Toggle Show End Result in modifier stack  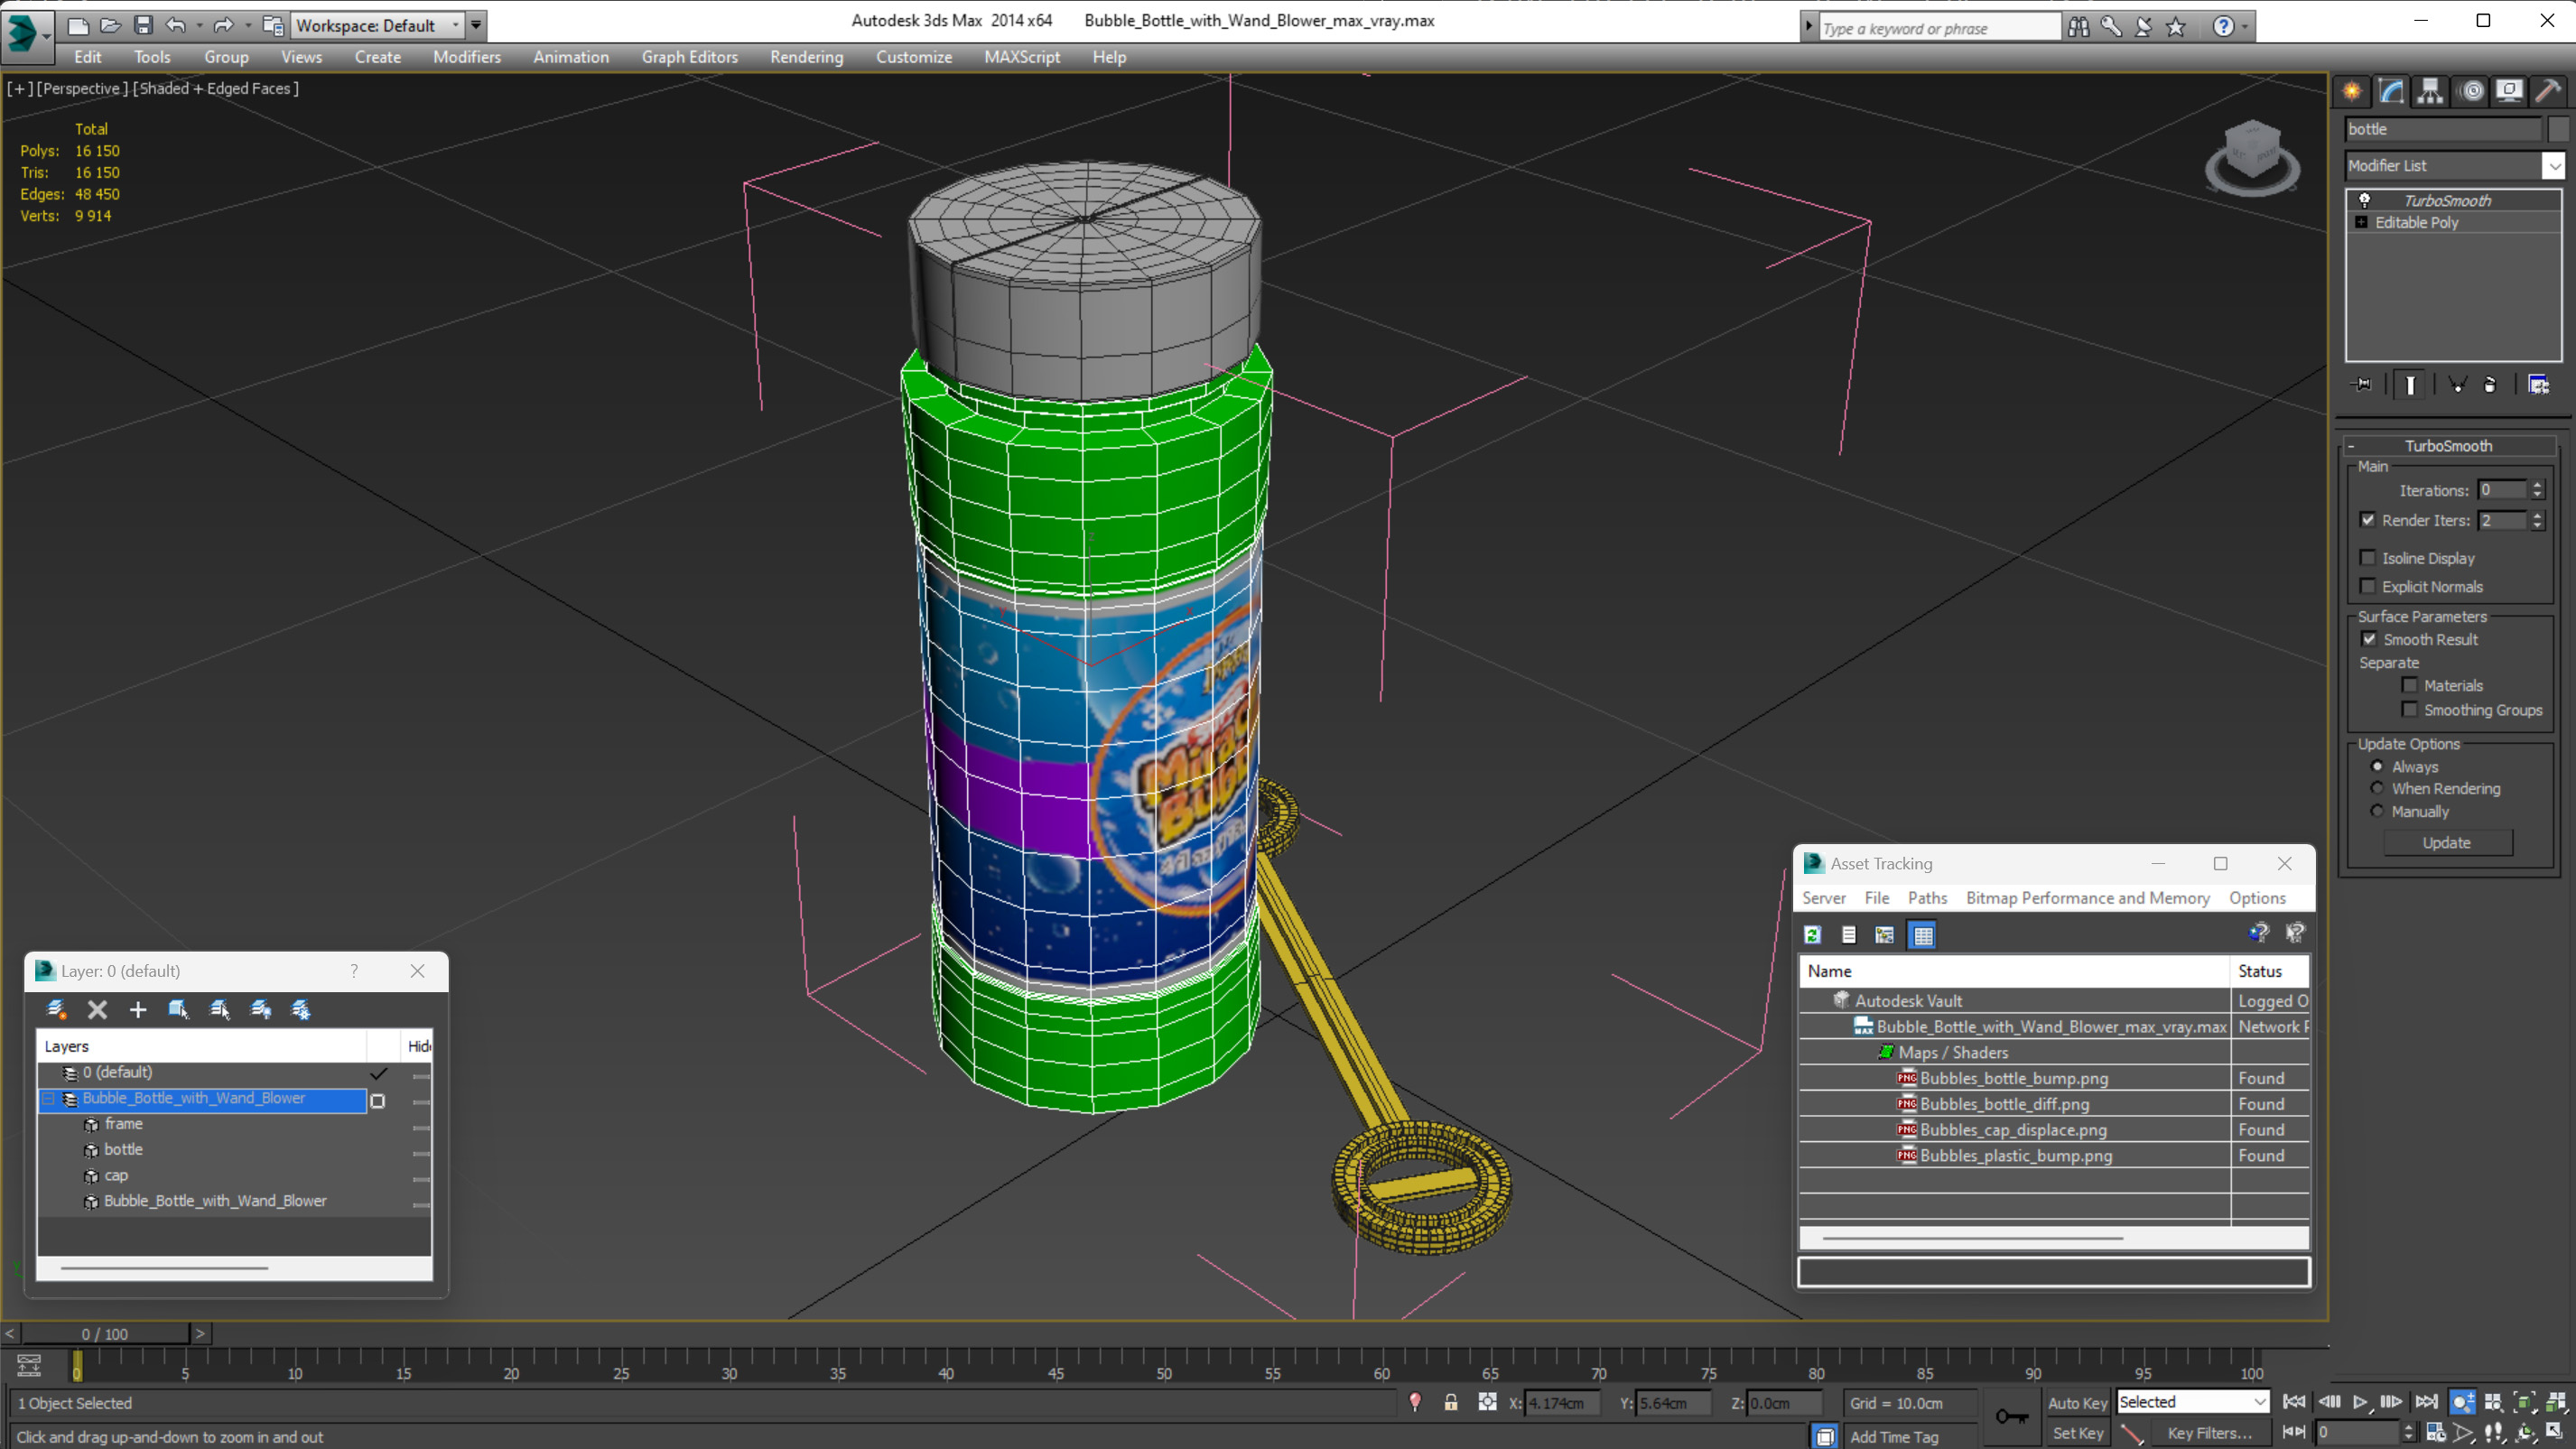[x=2410, y=385]
